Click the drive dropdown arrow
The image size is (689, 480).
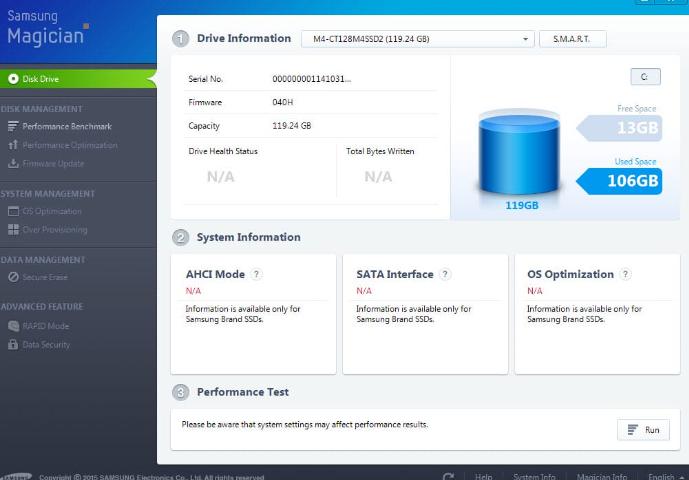click(525, 39)
